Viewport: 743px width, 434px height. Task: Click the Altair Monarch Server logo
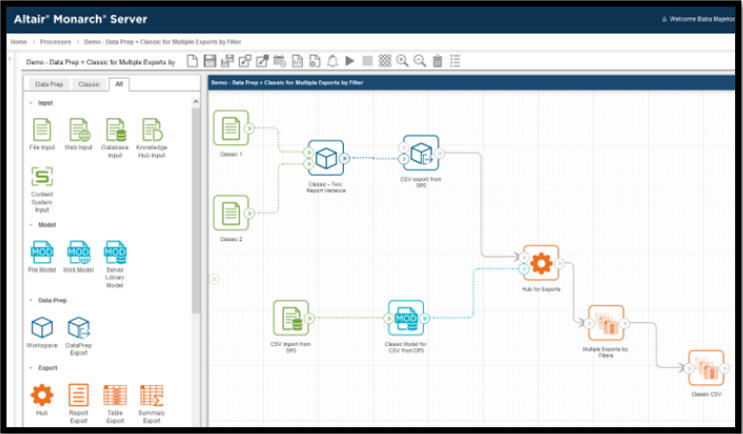point(80,19)
